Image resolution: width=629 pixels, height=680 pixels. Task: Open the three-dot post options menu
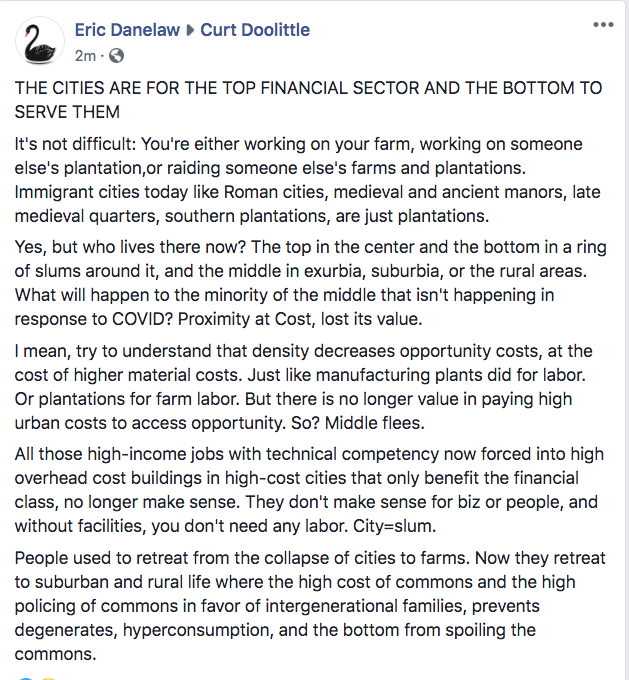pyautogui.click(x=603, y=25)
